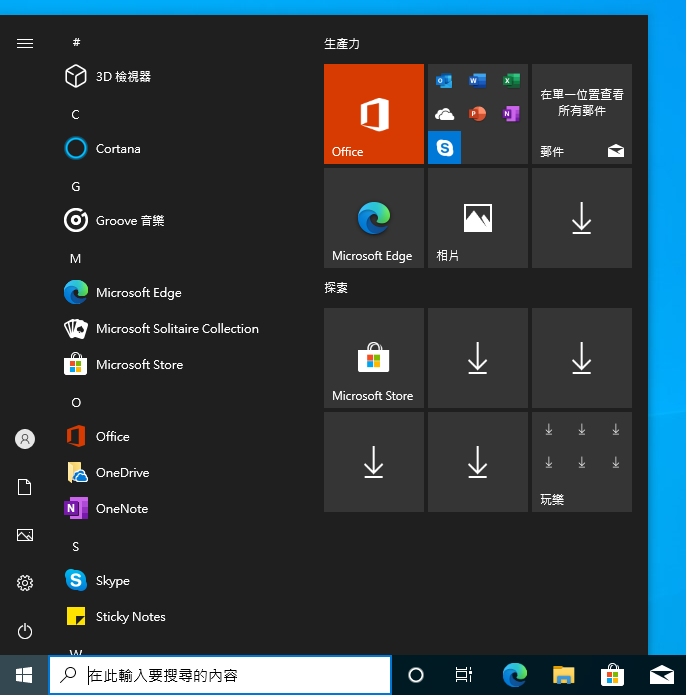This screenshot has width=686, height=695.
Task: Open the 郵件 mail tile
Action: pyautogui.click(x=581, y=114)
